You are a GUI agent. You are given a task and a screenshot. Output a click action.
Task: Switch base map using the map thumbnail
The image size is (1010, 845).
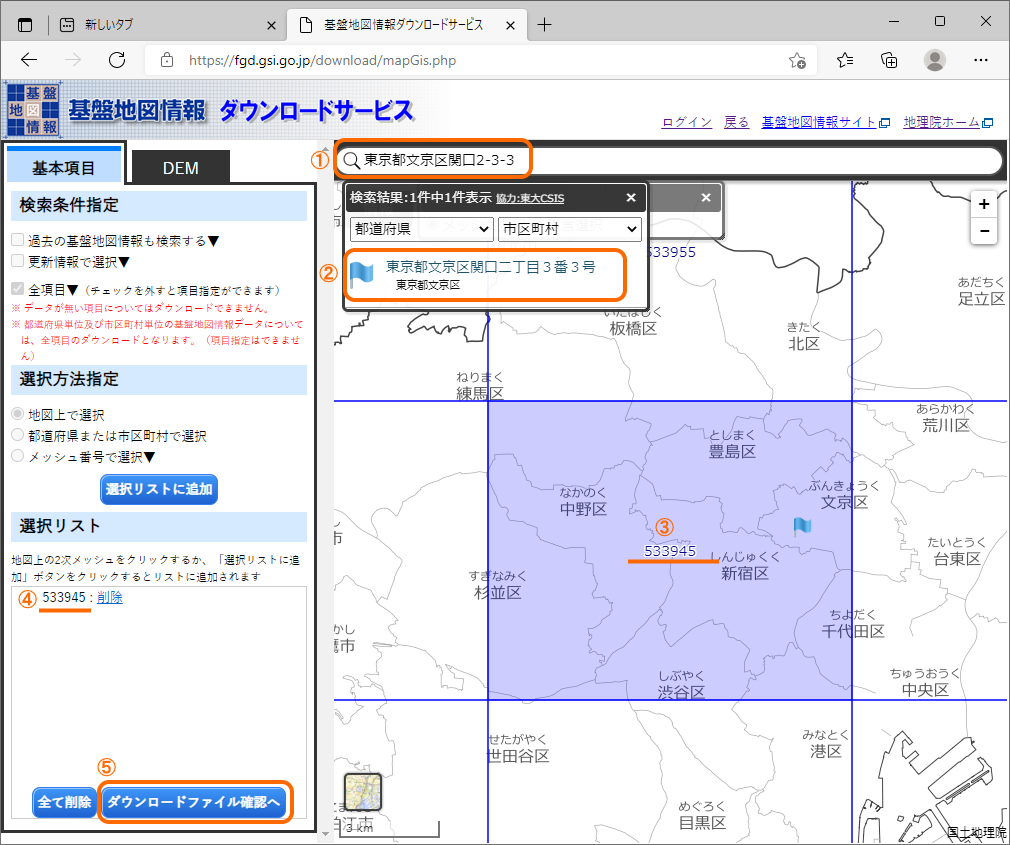pyautogui.click(x=363, y=792)
